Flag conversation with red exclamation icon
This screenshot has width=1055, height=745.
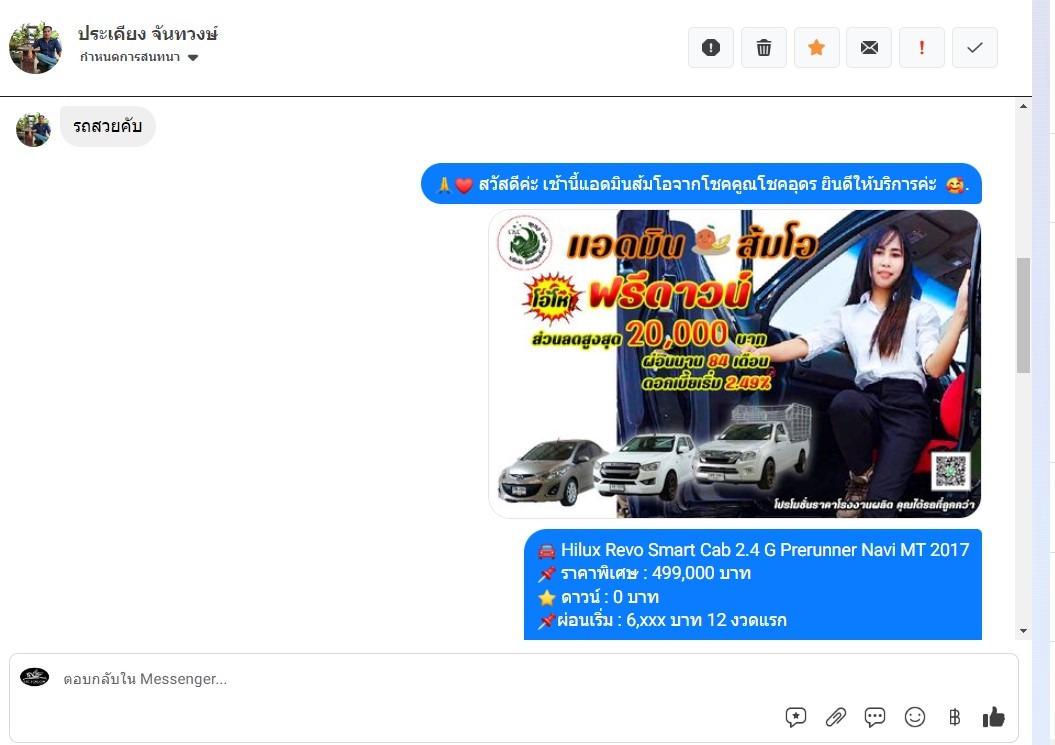pos(922,48)
